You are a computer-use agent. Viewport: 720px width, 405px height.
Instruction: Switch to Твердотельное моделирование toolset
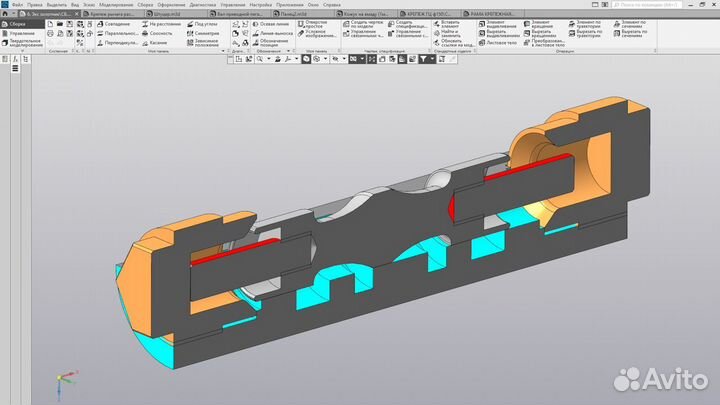click(24, 45)
